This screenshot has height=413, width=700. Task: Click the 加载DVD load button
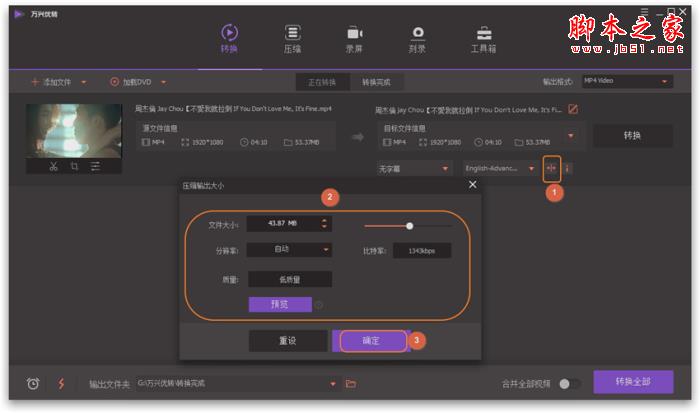coord(131,82)
